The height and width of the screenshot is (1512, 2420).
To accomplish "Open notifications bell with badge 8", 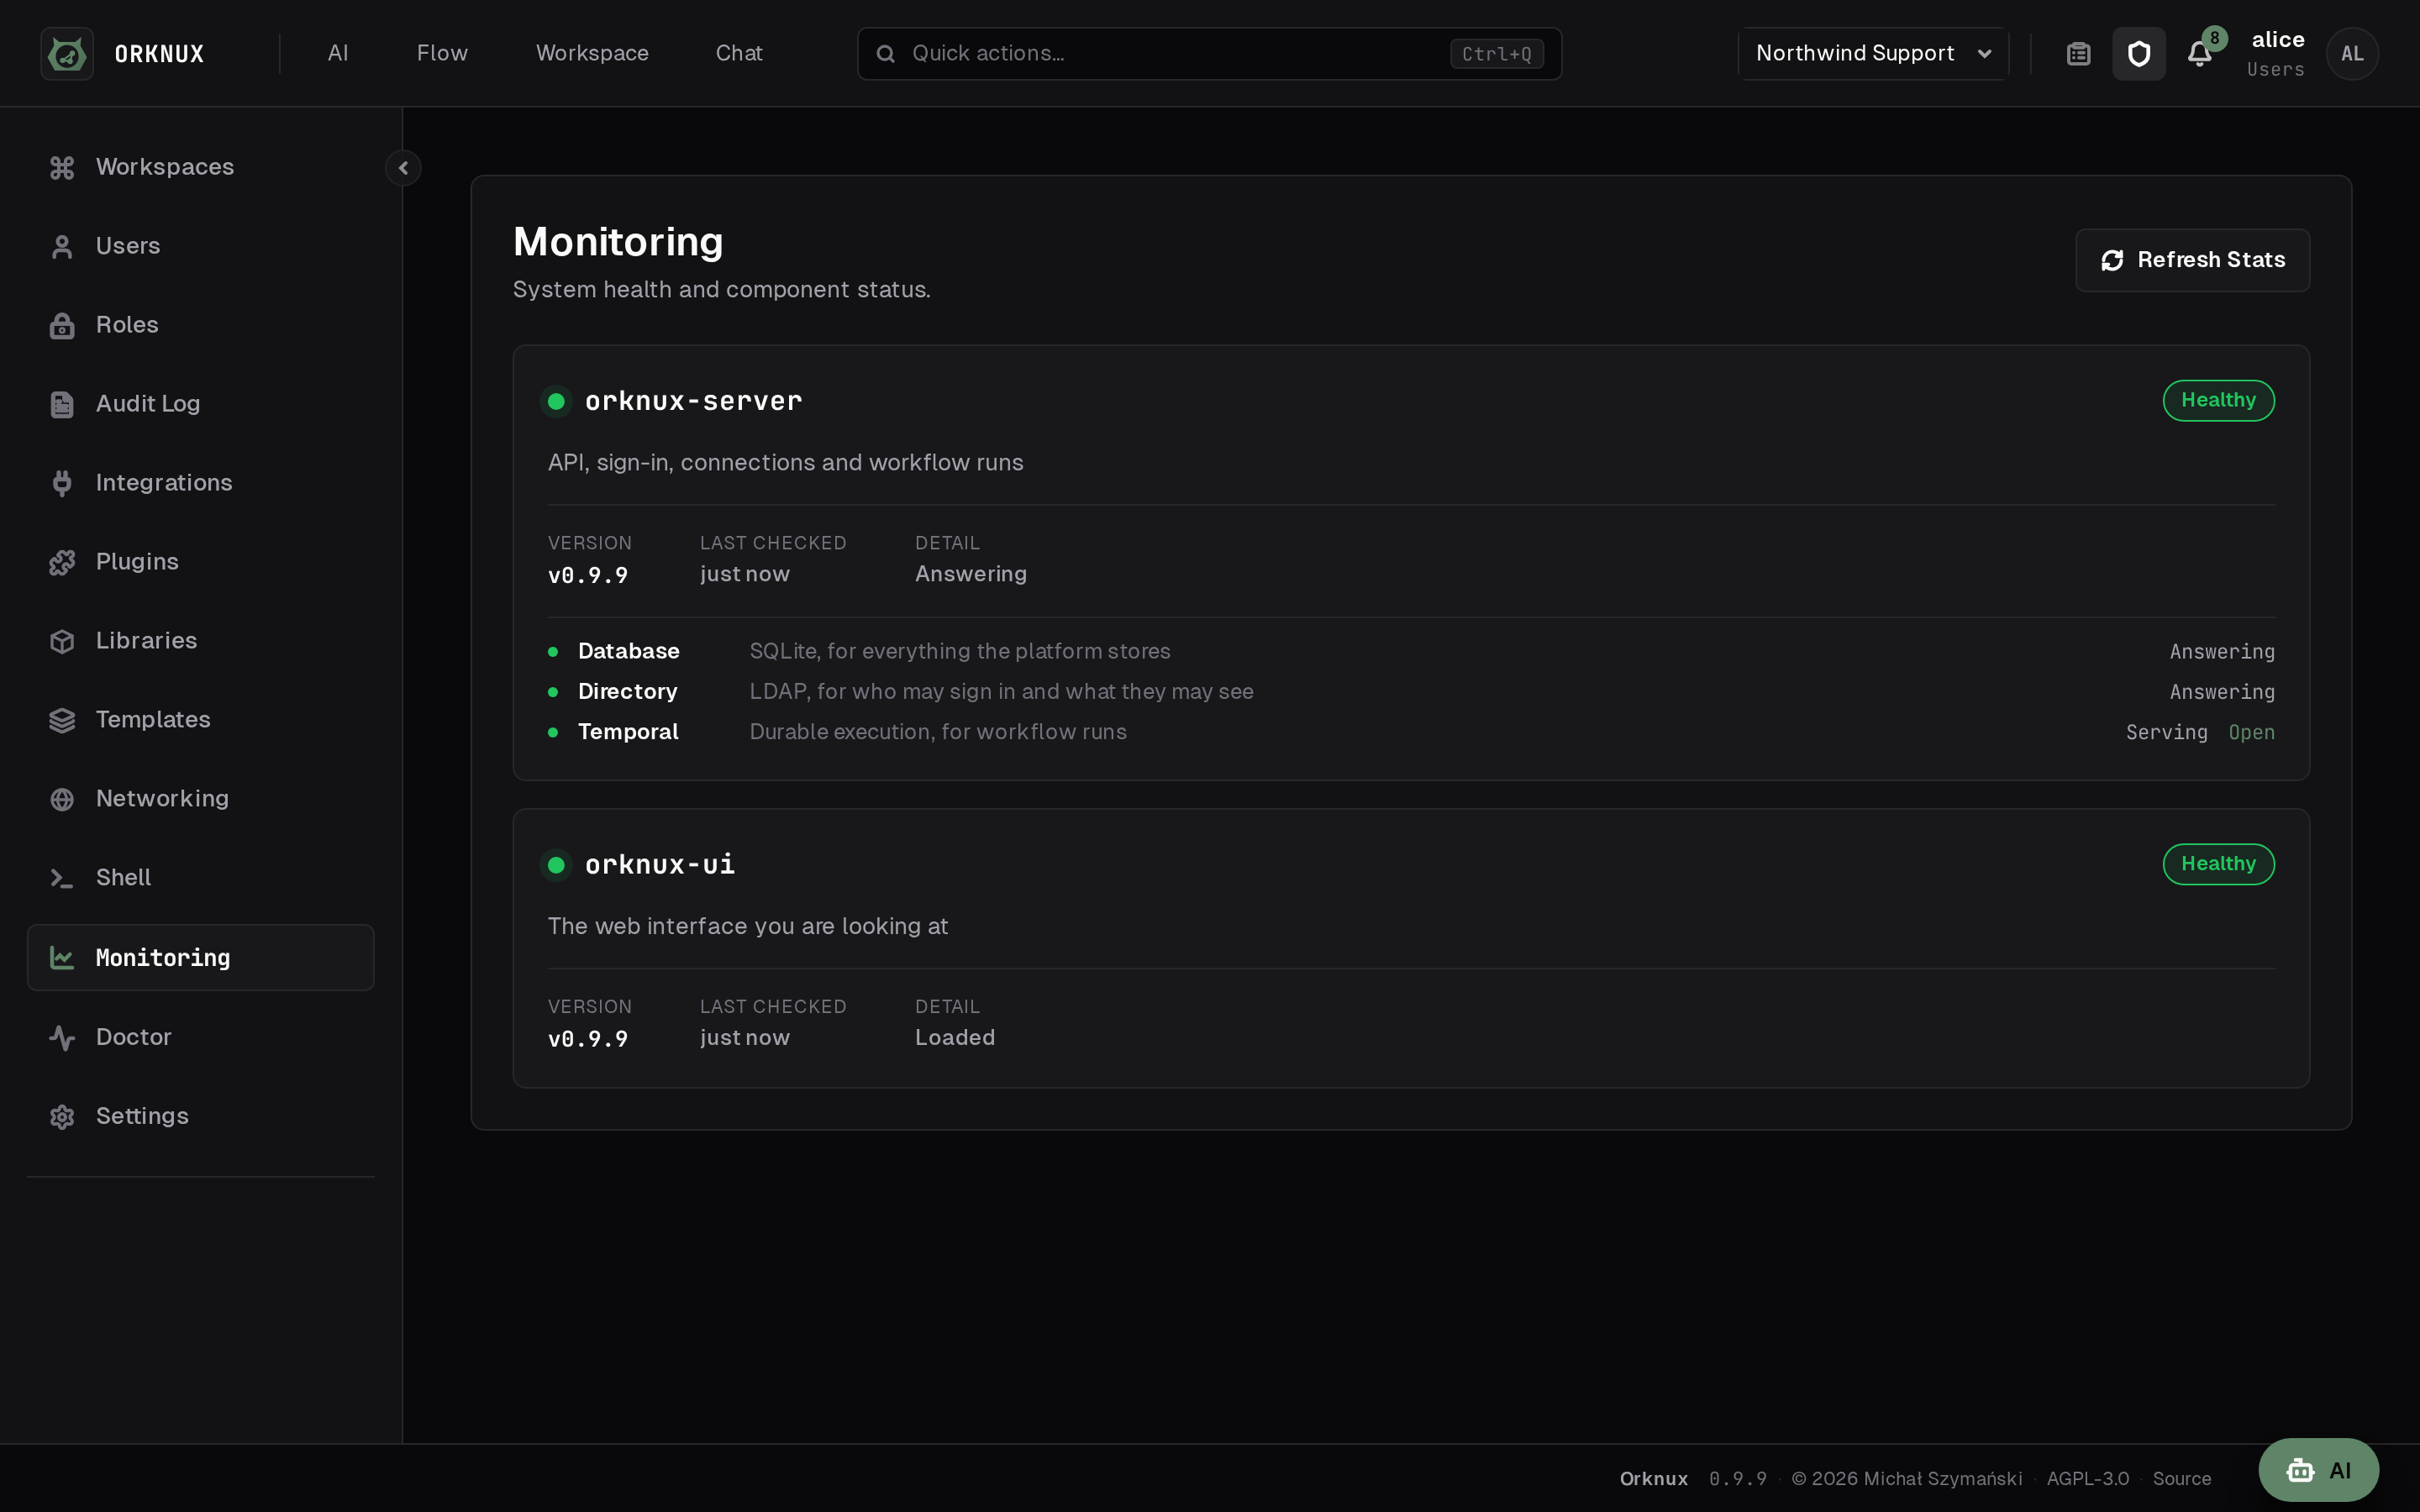I will click(2200, 53).
